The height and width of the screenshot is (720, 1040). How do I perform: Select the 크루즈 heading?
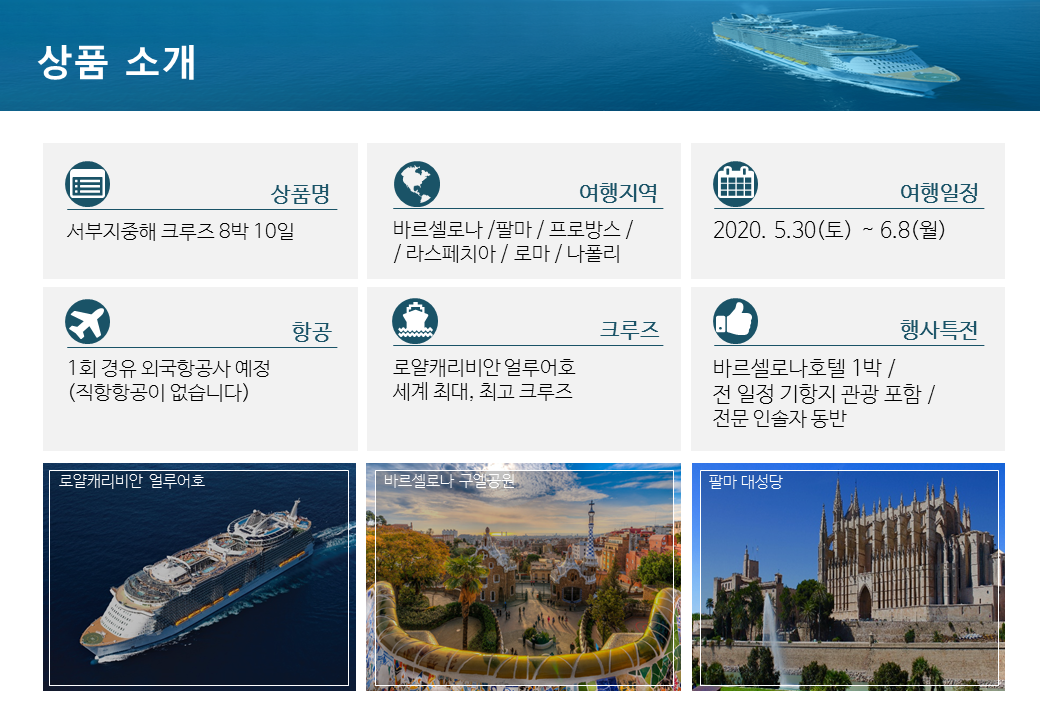point(629,330)
